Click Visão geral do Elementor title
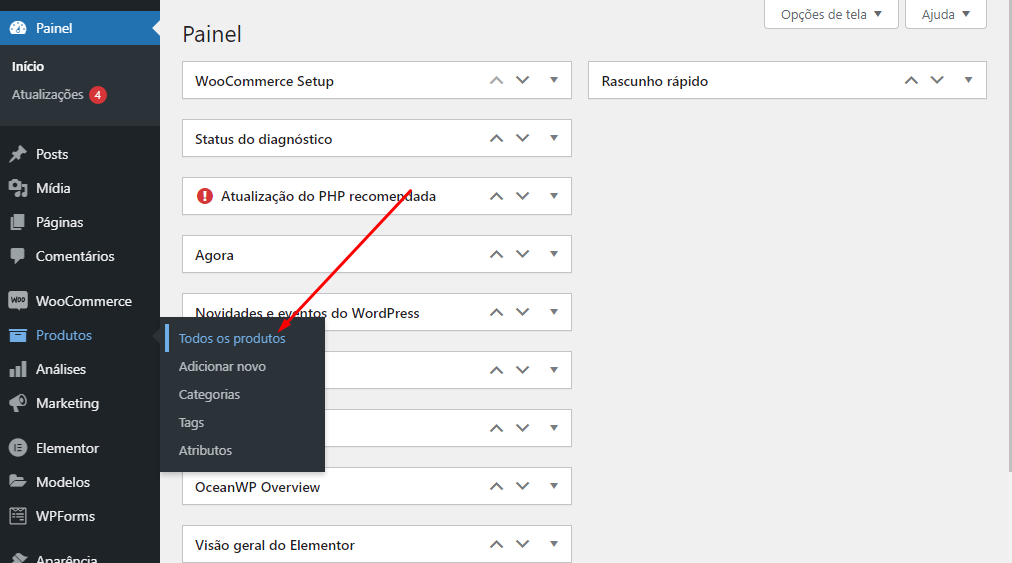The width and height of the screenshot is (1012, 563). (274, 546)
